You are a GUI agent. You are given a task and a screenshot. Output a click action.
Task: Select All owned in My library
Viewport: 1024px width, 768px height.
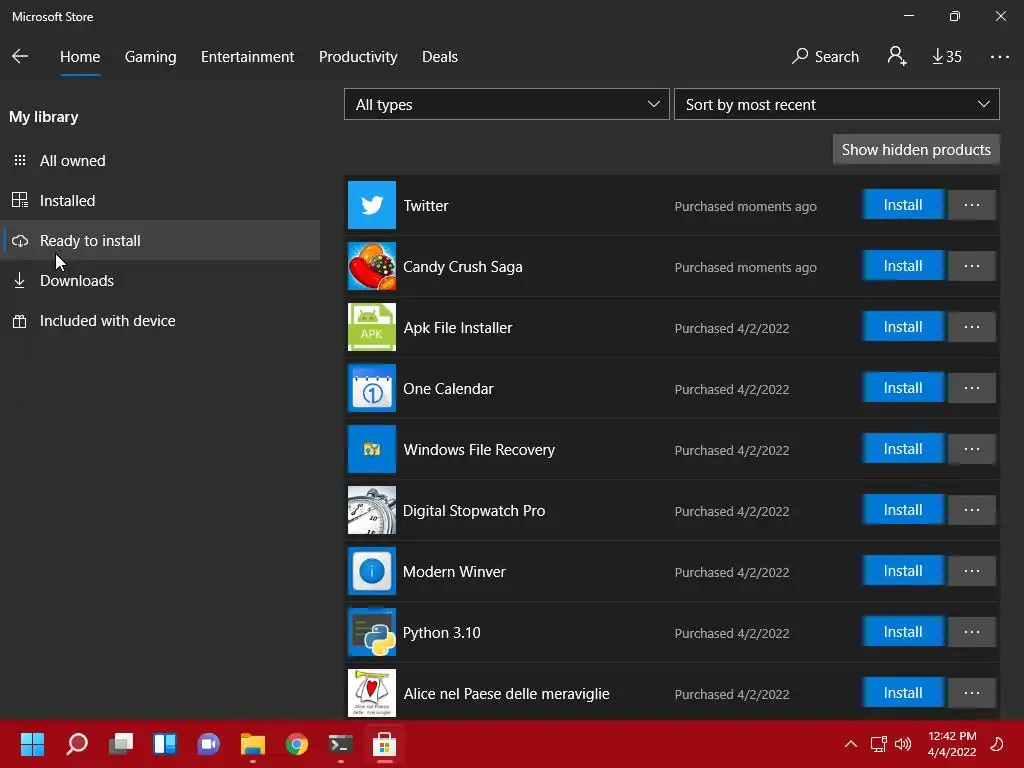click(x=161, y=161)
